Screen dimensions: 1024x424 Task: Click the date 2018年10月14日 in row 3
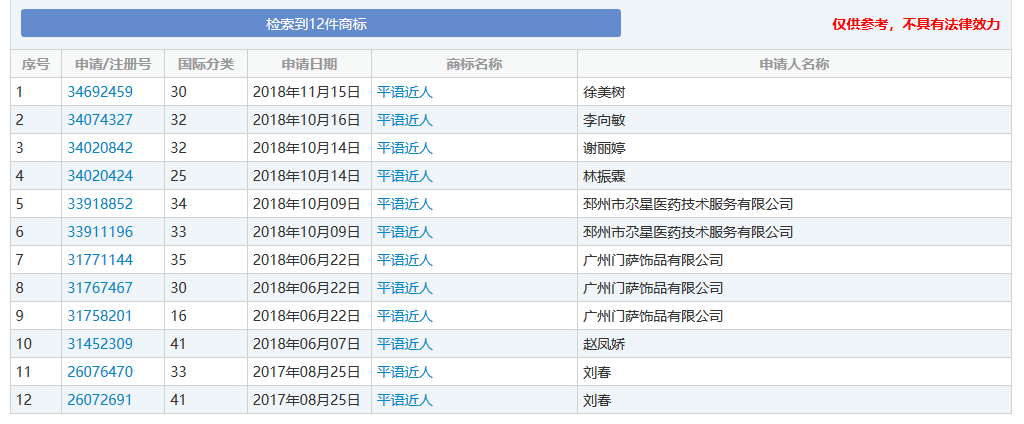pyautogui.click(x=307, y=148)
